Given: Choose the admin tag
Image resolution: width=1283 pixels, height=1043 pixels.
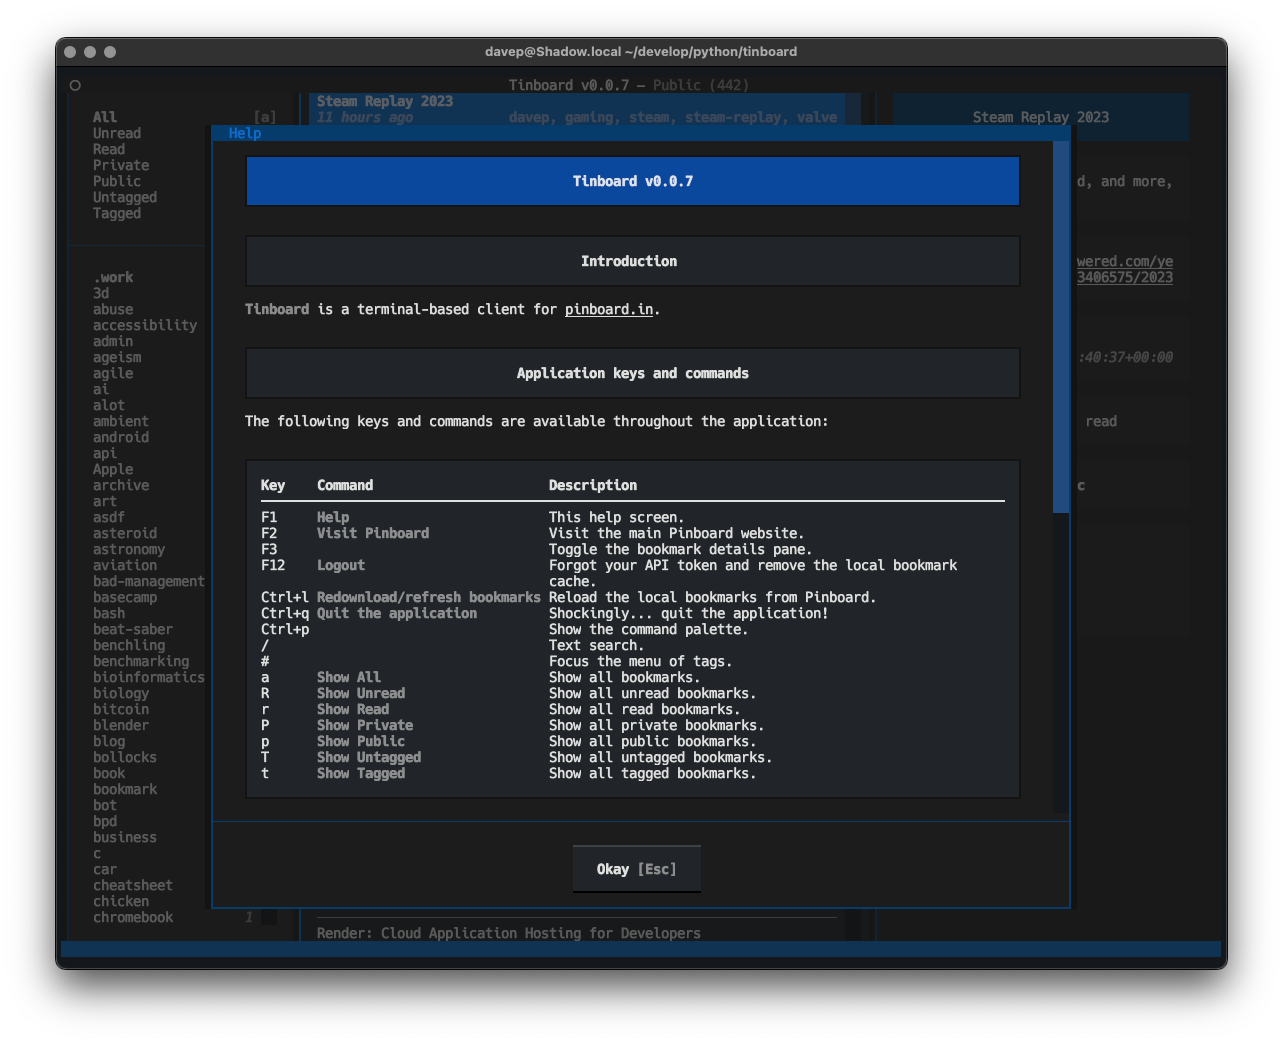Looking at the screenshot, I should click(x=113, y=341).
